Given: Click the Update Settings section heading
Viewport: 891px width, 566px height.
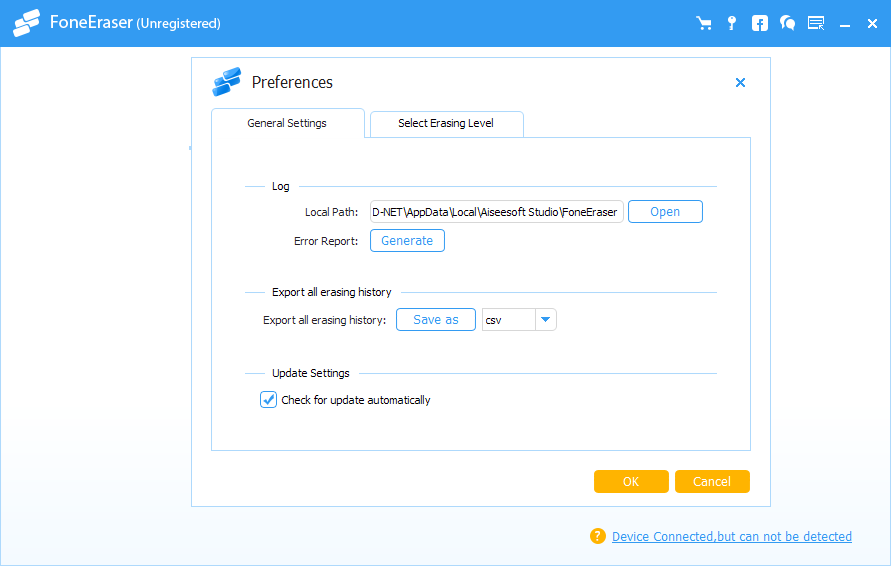Looking at the screenshot, I should (x=311, y=373).
